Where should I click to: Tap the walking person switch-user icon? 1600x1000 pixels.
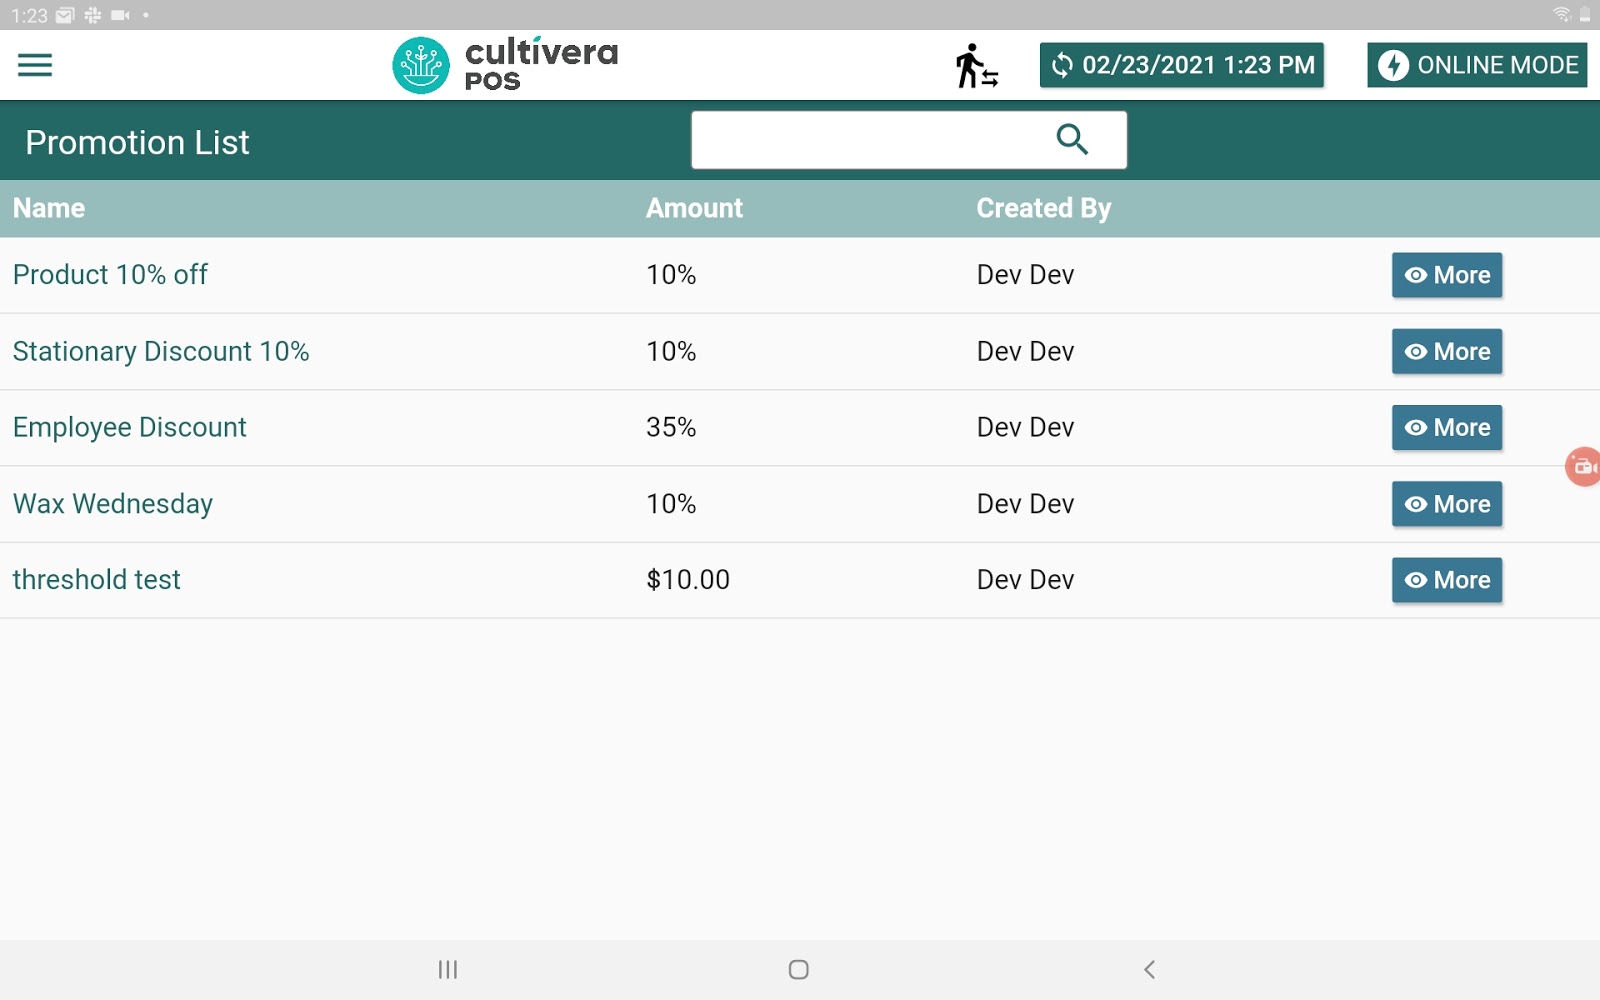[x=976, y=66]
